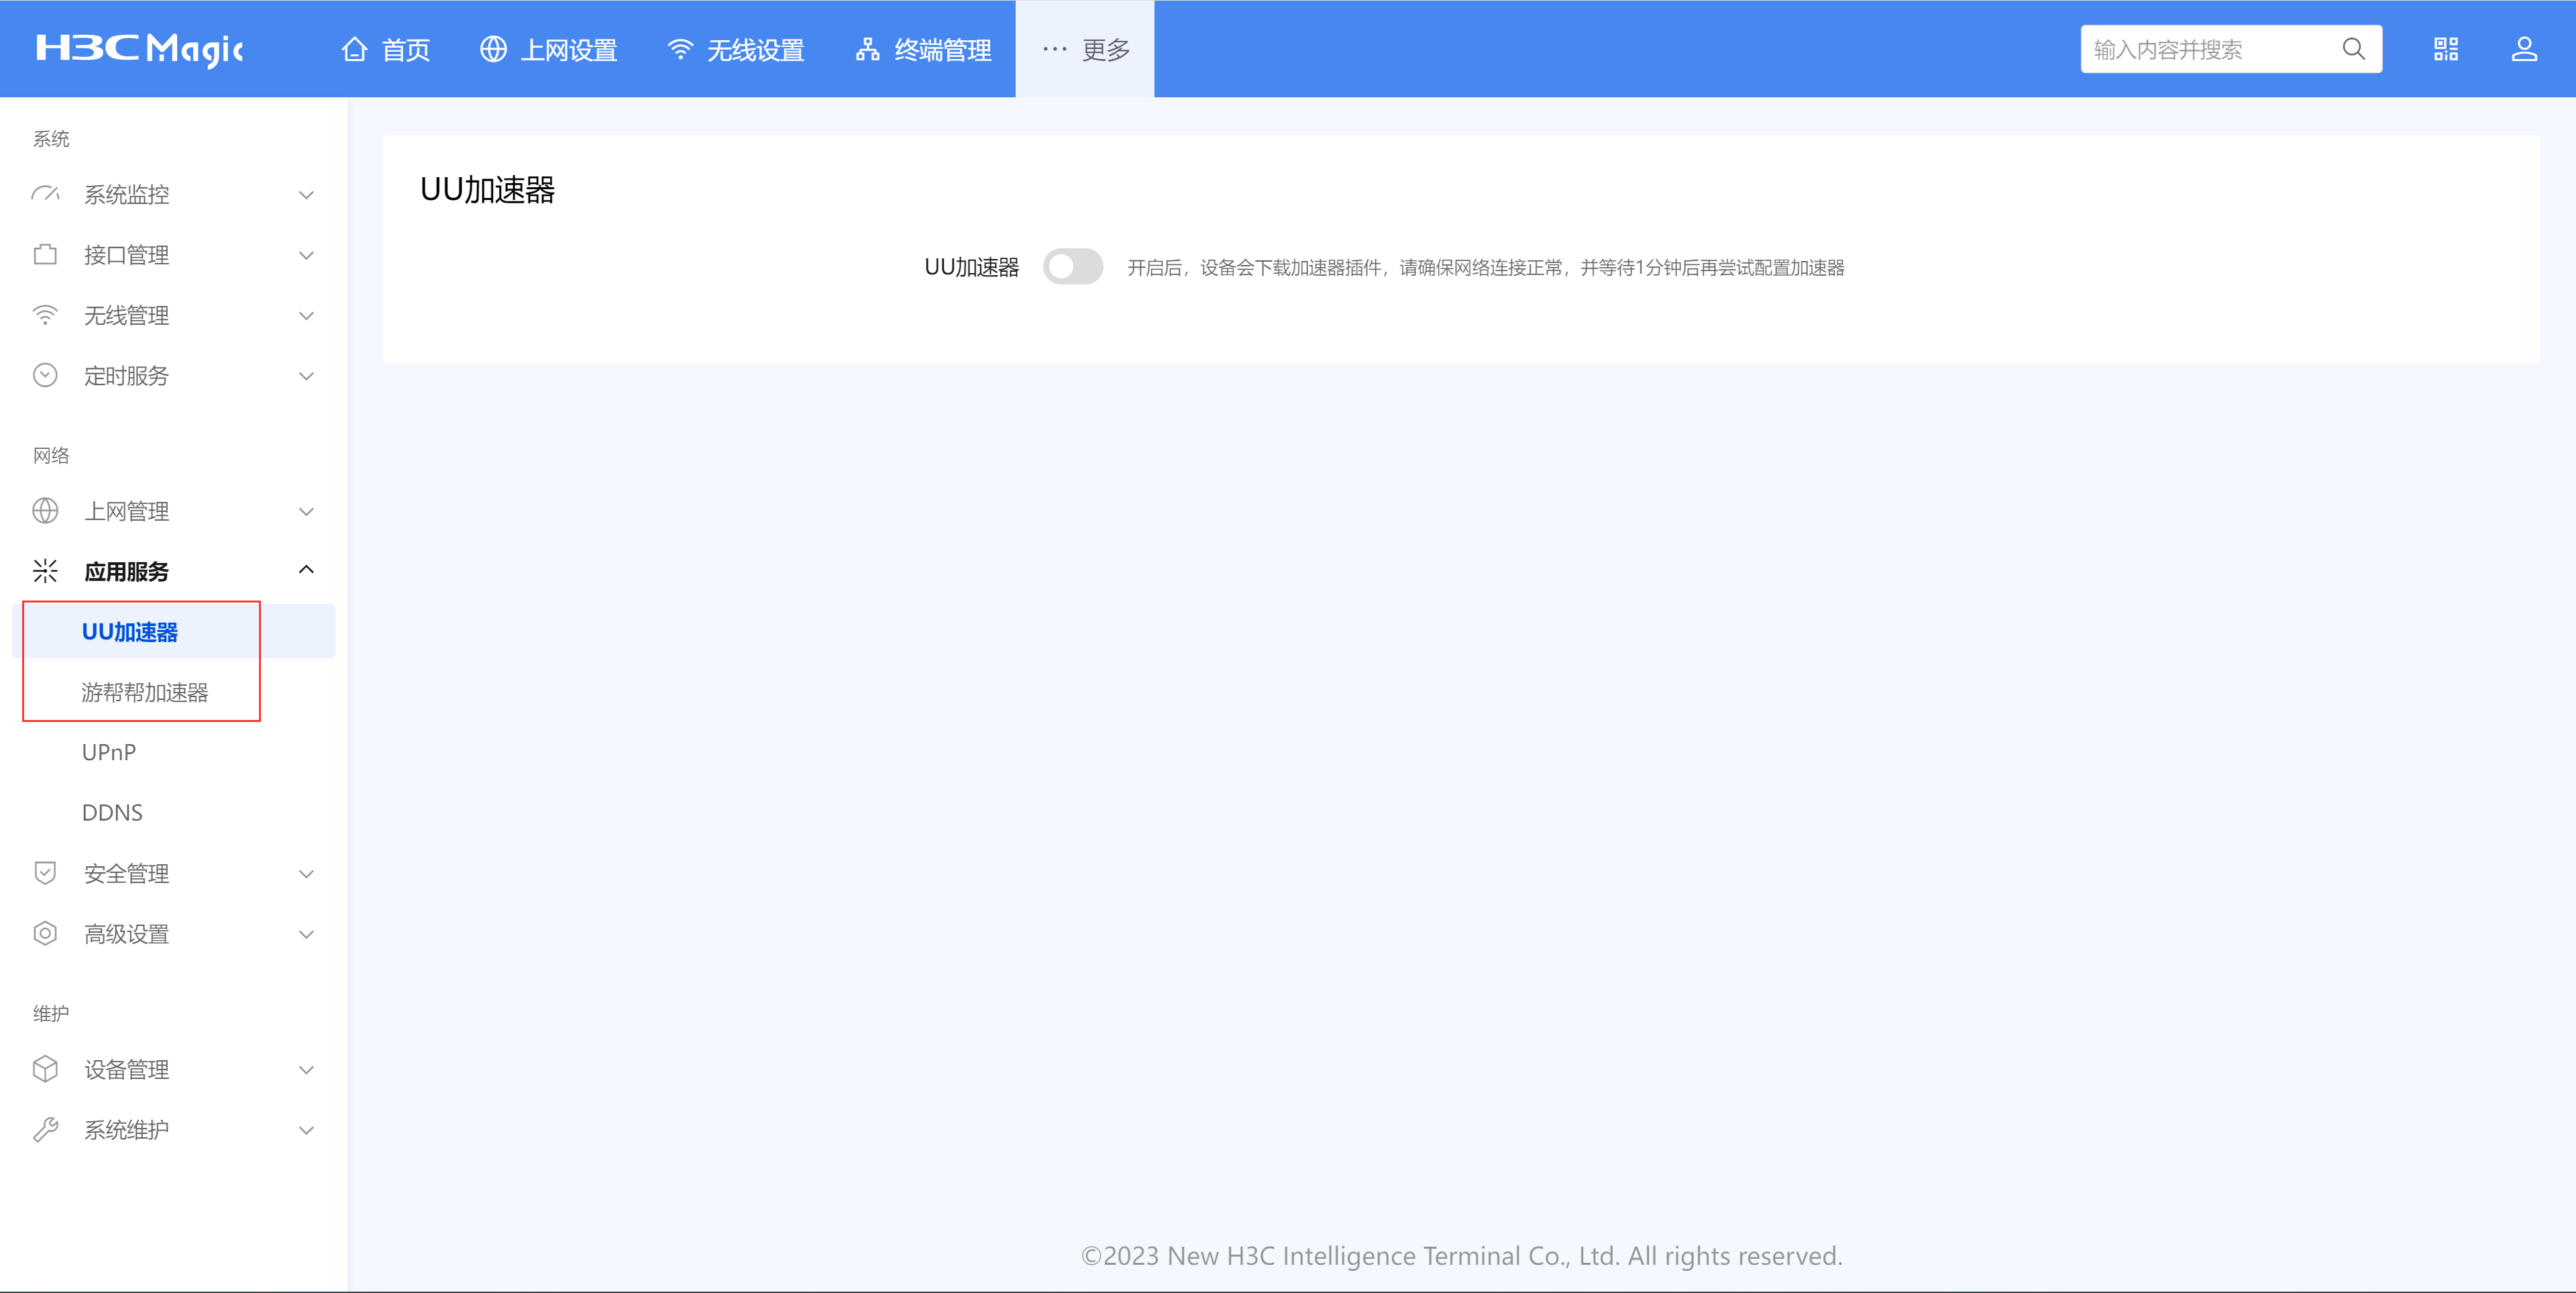The height and width of the screenshot is (1293, 2576).
Task: Open 终端管理 tab
Action: (923, 49)
